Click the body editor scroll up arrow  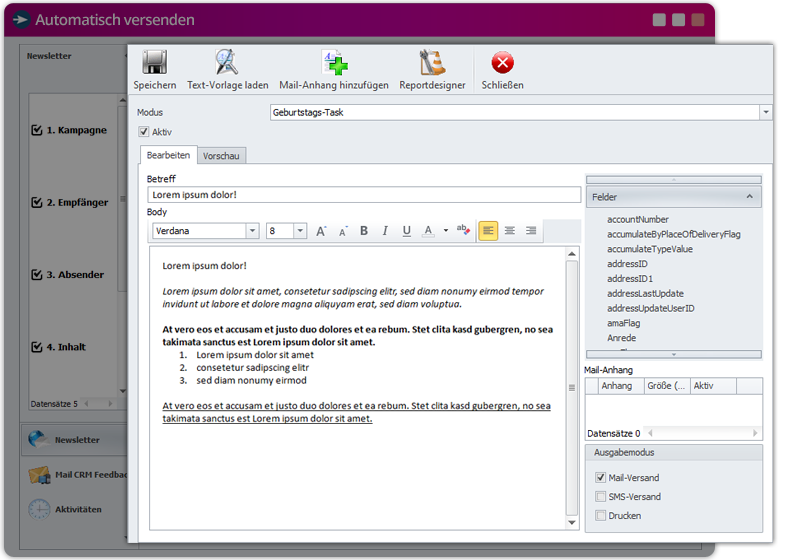(572, 253)
